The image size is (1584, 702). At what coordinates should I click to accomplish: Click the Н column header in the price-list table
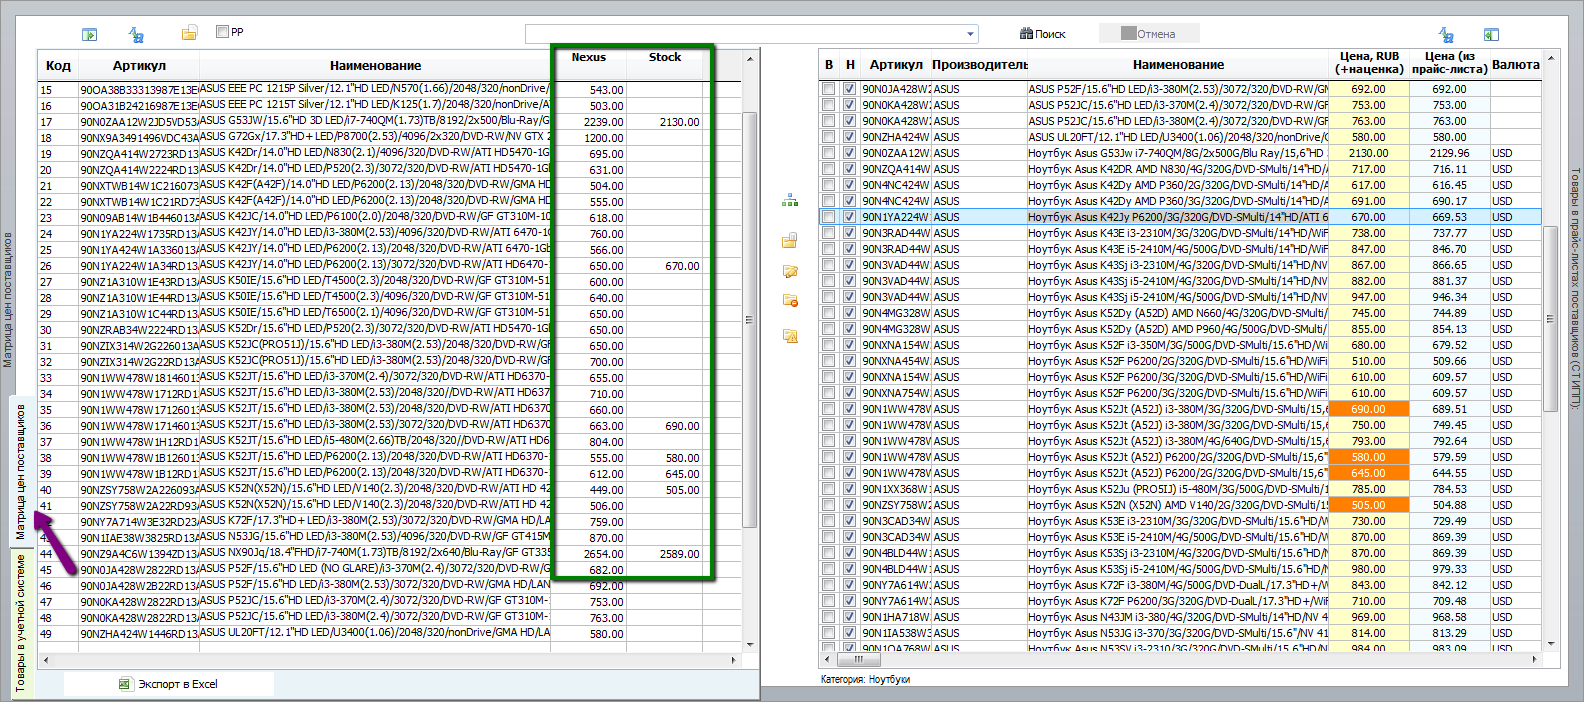click(850, 65)
